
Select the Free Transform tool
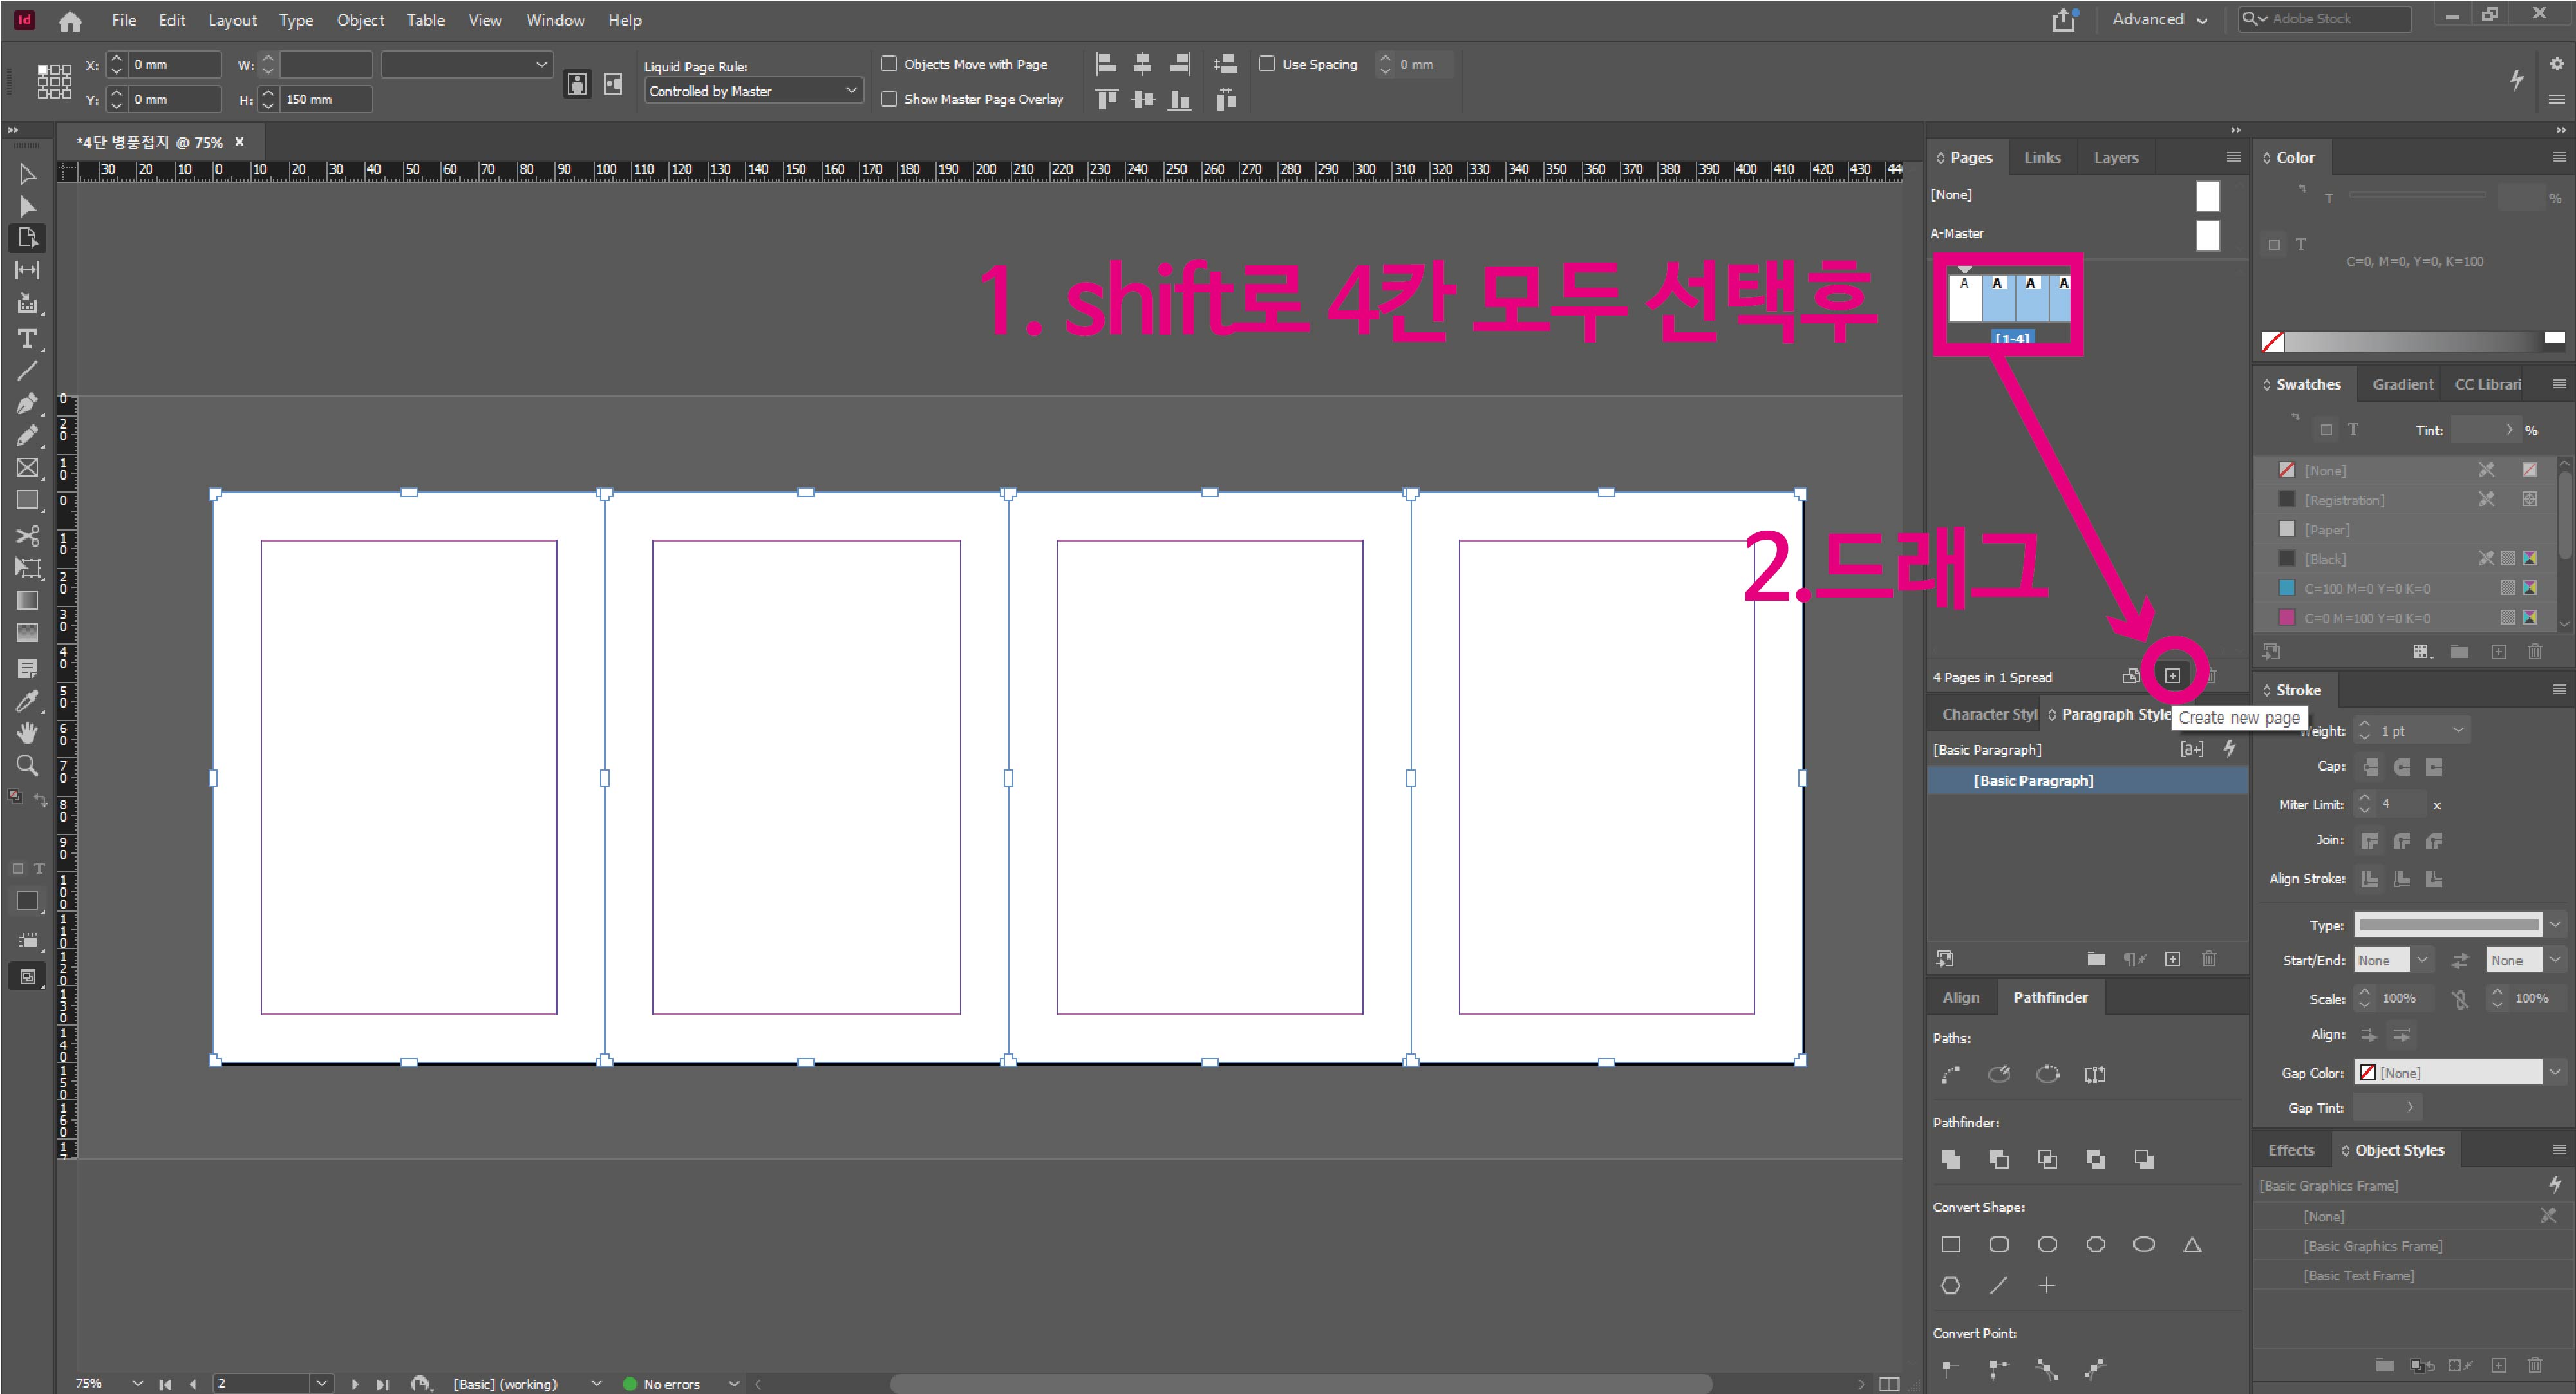coord(27,568)
